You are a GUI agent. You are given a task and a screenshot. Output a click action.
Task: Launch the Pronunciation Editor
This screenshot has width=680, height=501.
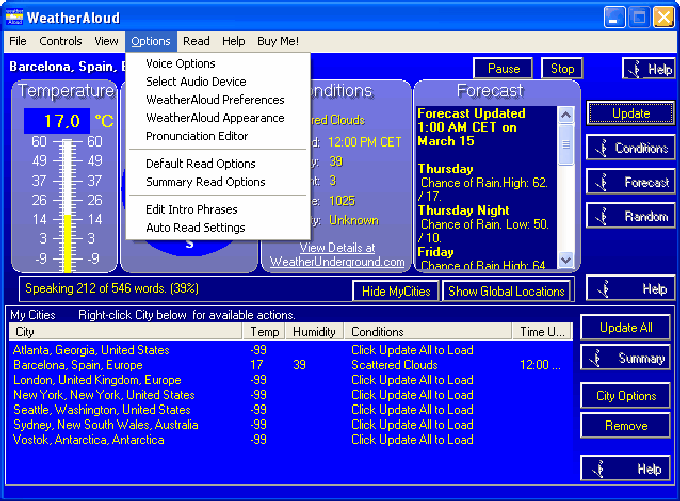point(197,136)
